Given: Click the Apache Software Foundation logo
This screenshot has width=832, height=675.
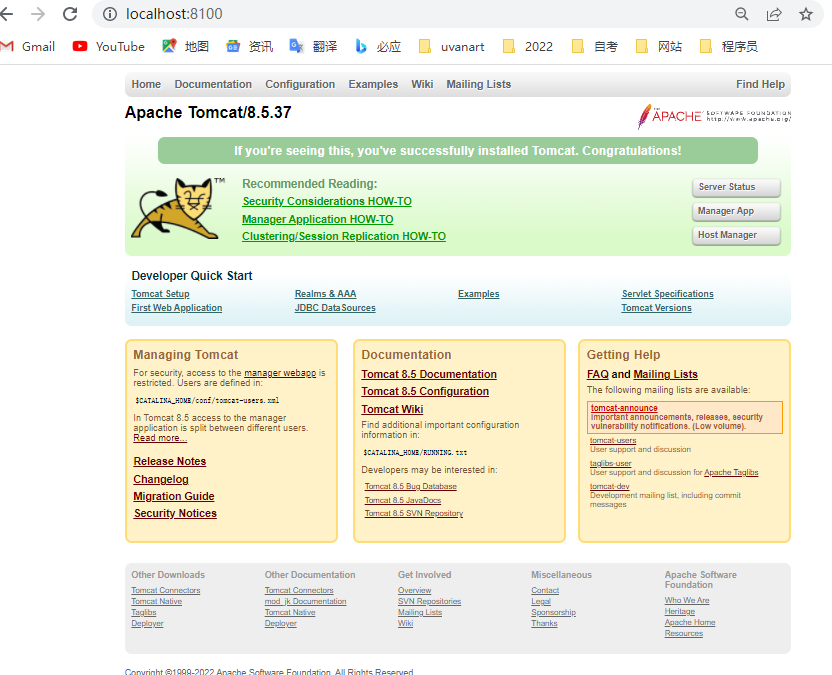Looking at the screenshot, I should (714, 116).
